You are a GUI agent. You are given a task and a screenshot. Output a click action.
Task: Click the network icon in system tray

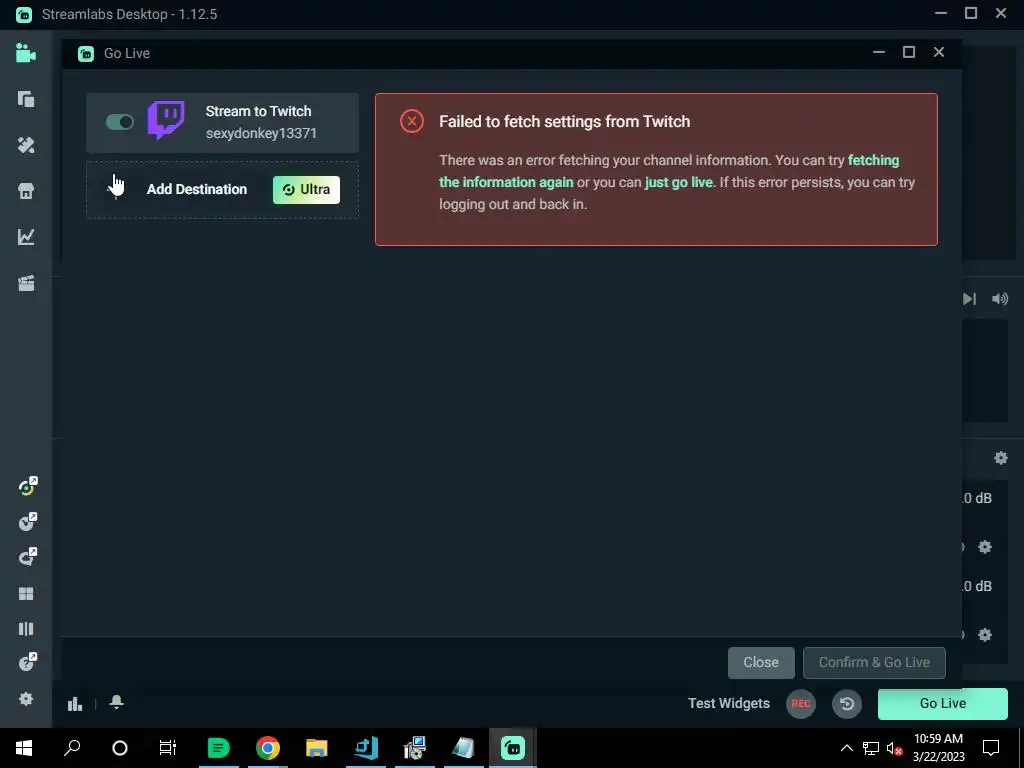coord(871,748)
